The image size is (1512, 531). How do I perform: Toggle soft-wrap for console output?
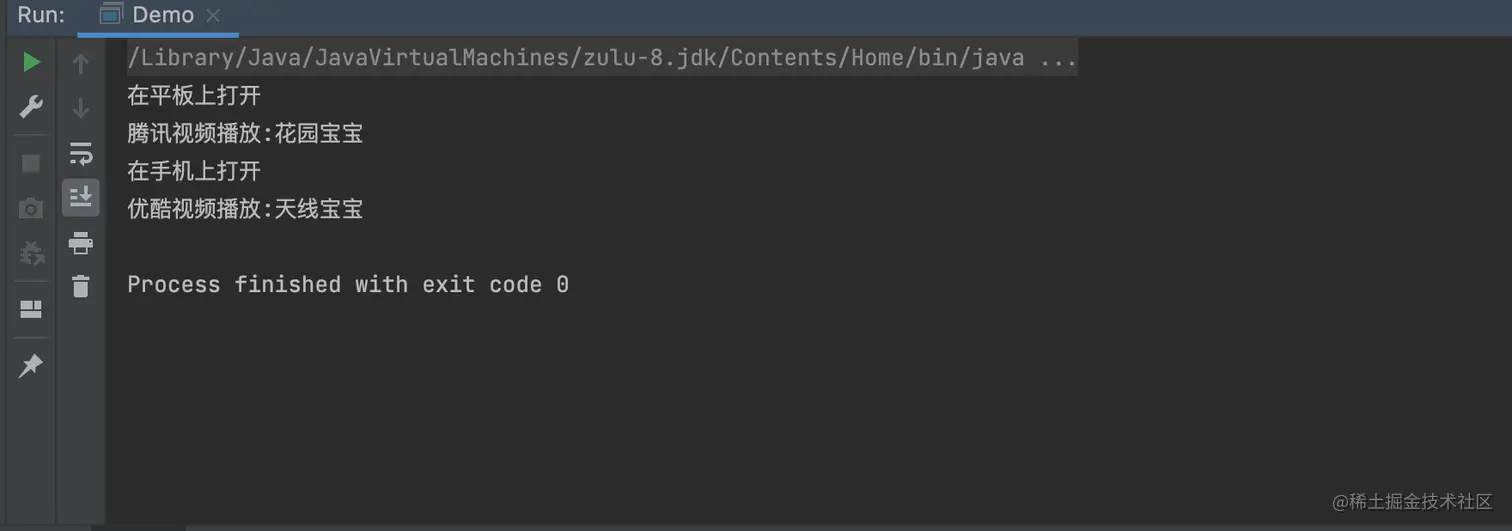[x=81, y=153]
